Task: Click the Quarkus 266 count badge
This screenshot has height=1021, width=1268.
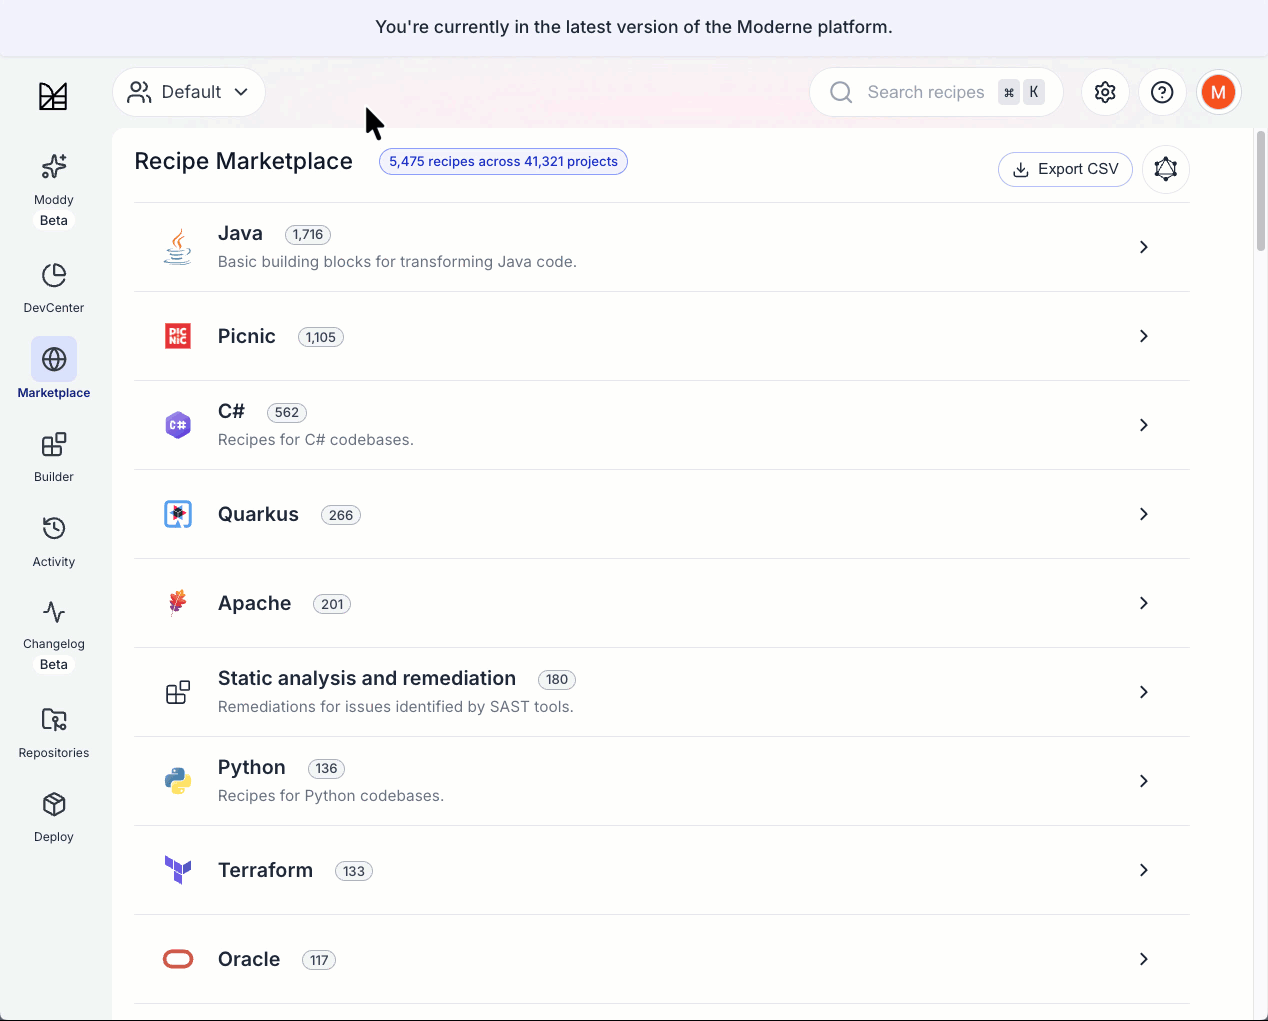Action: click(341, 515)
